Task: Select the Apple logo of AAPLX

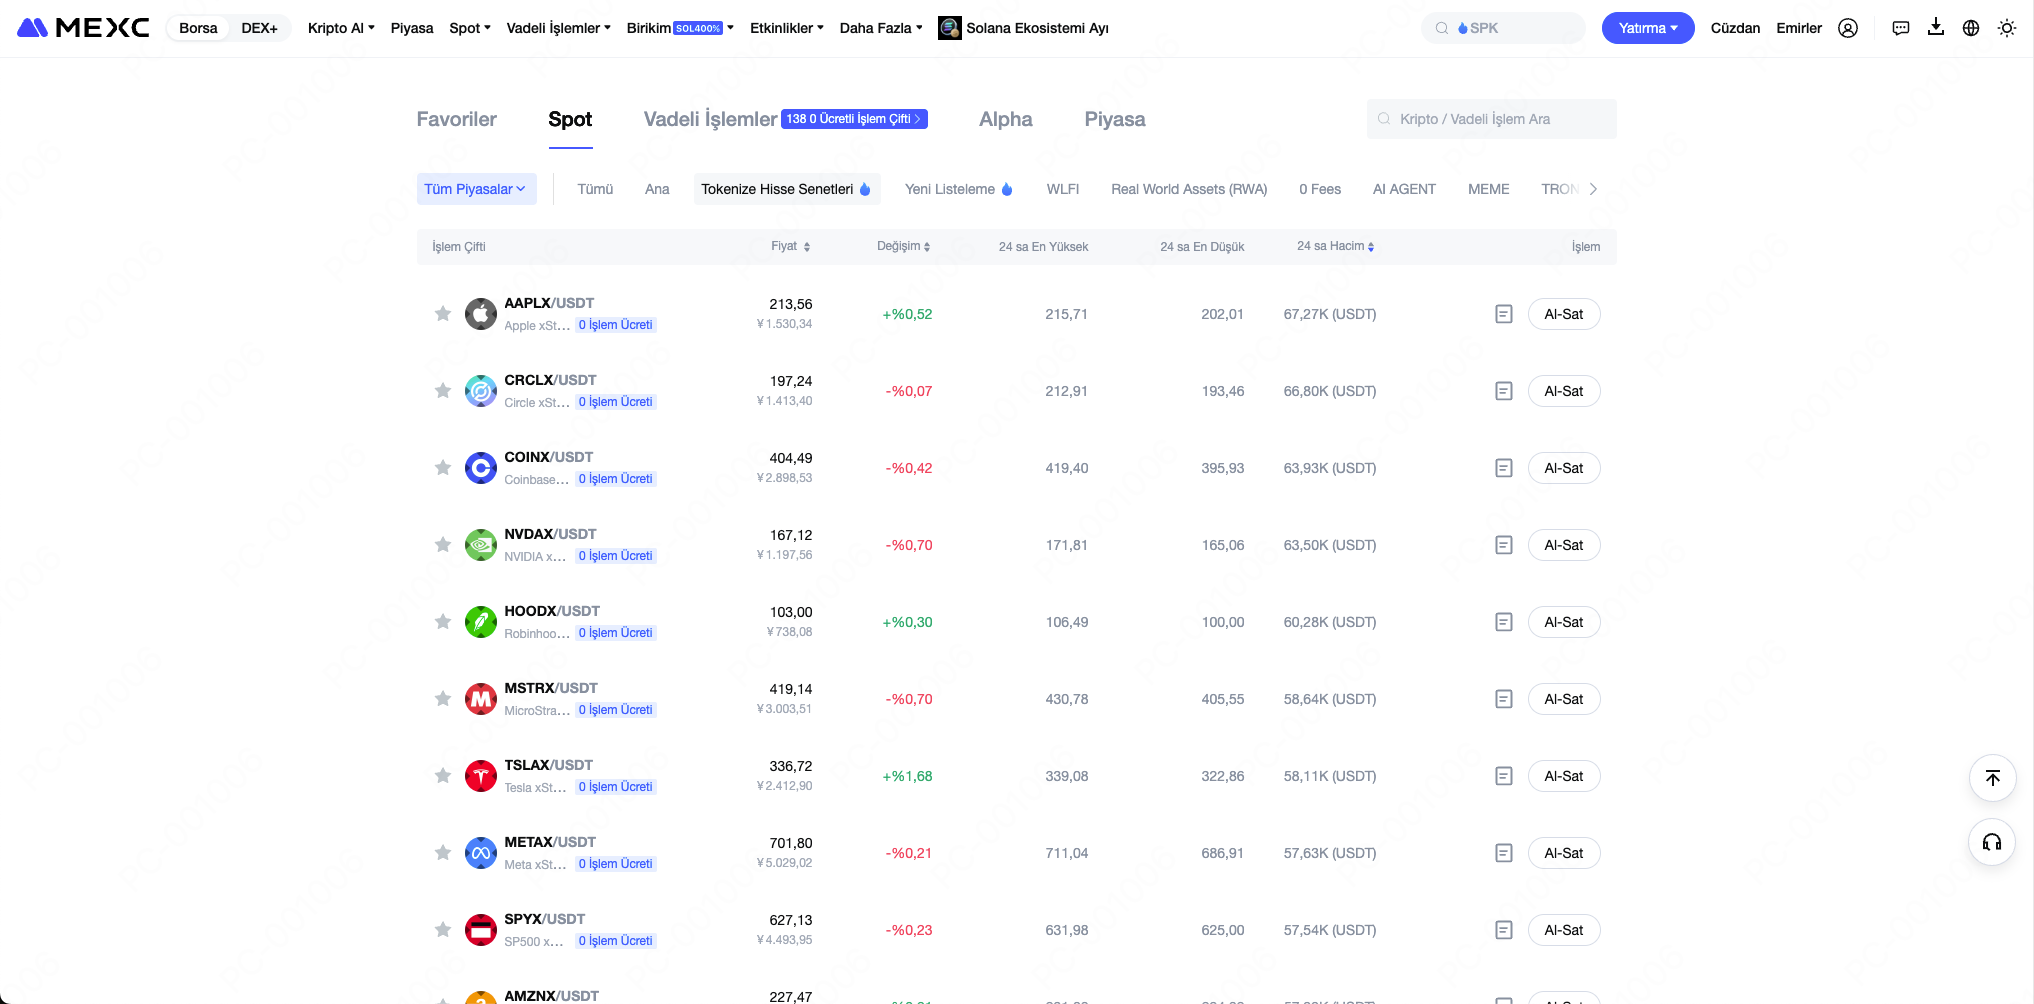Action: pos(481,314)
